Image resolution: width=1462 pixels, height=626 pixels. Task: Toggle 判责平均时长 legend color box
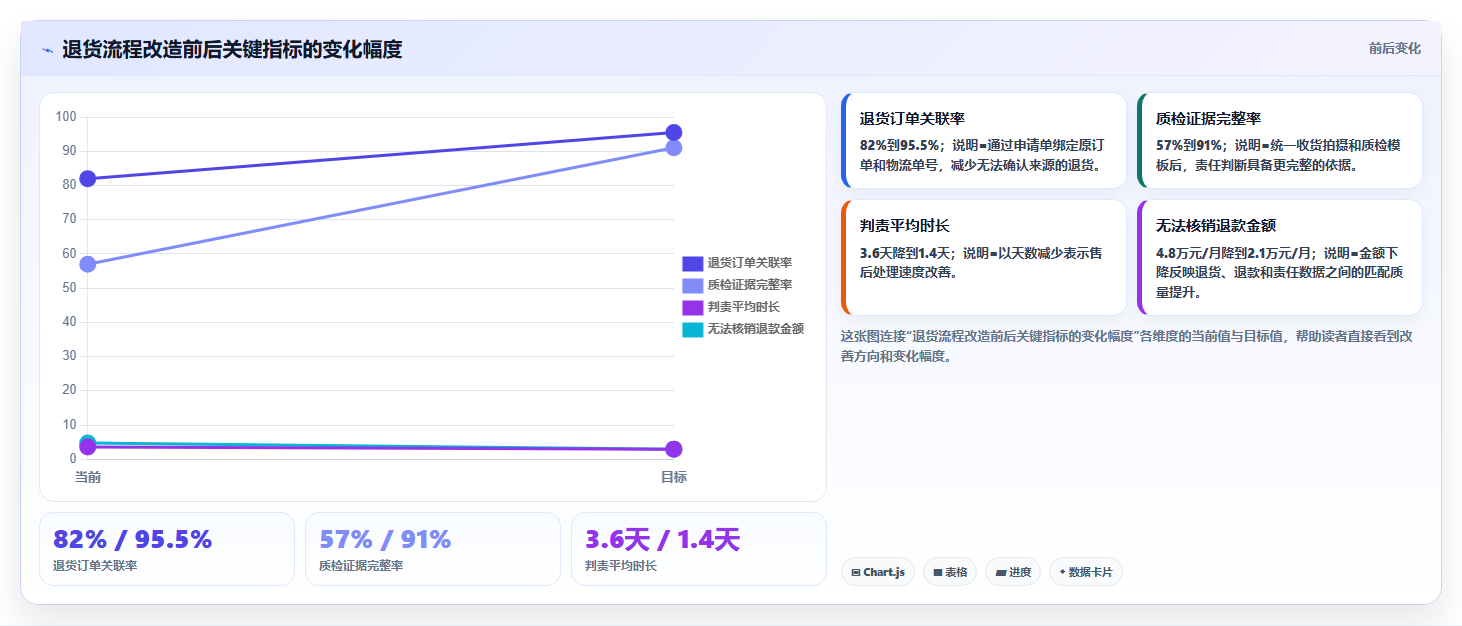(x=693, y=307)
